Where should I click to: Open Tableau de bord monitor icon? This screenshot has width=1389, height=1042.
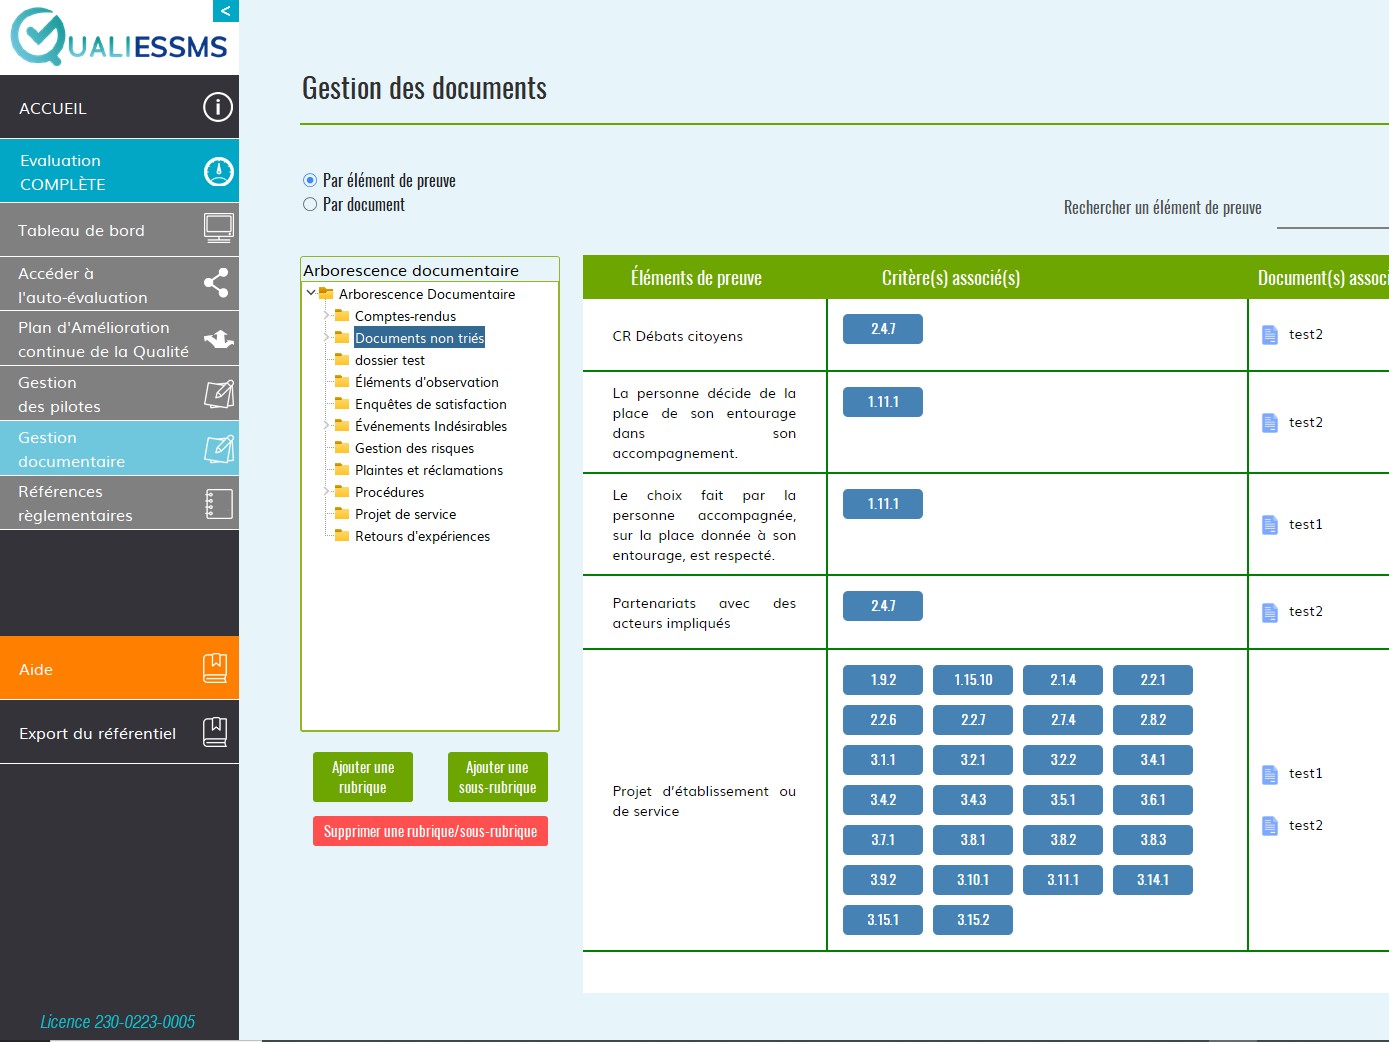coord(218,228)
